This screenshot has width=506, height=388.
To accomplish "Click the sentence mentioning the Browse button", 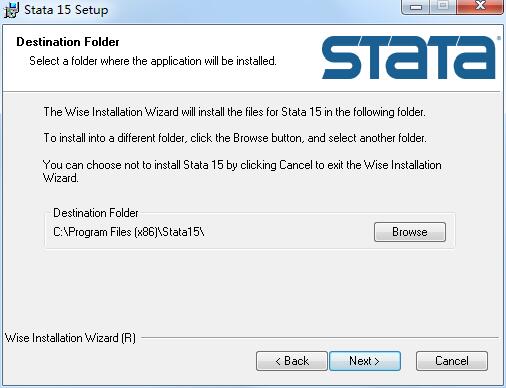I will (235, 138).
